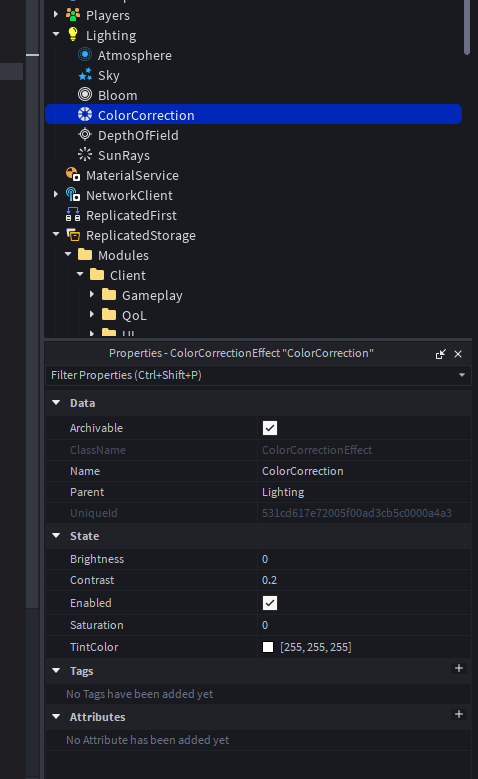Select the DepthOfField tree item

click(138, 135)
